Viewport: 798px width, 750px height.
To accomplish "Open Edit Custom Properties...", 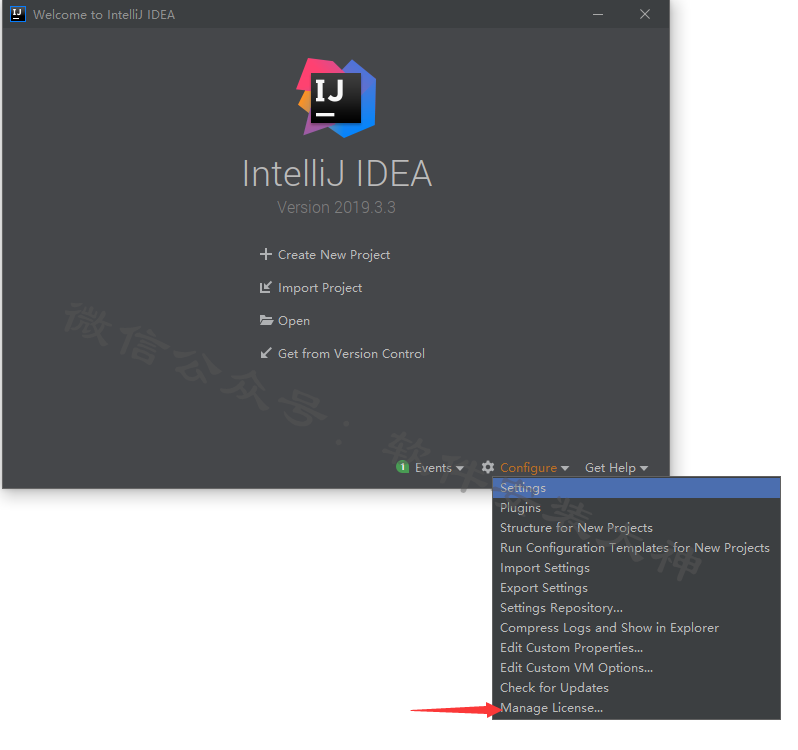I will click(636, 648).
